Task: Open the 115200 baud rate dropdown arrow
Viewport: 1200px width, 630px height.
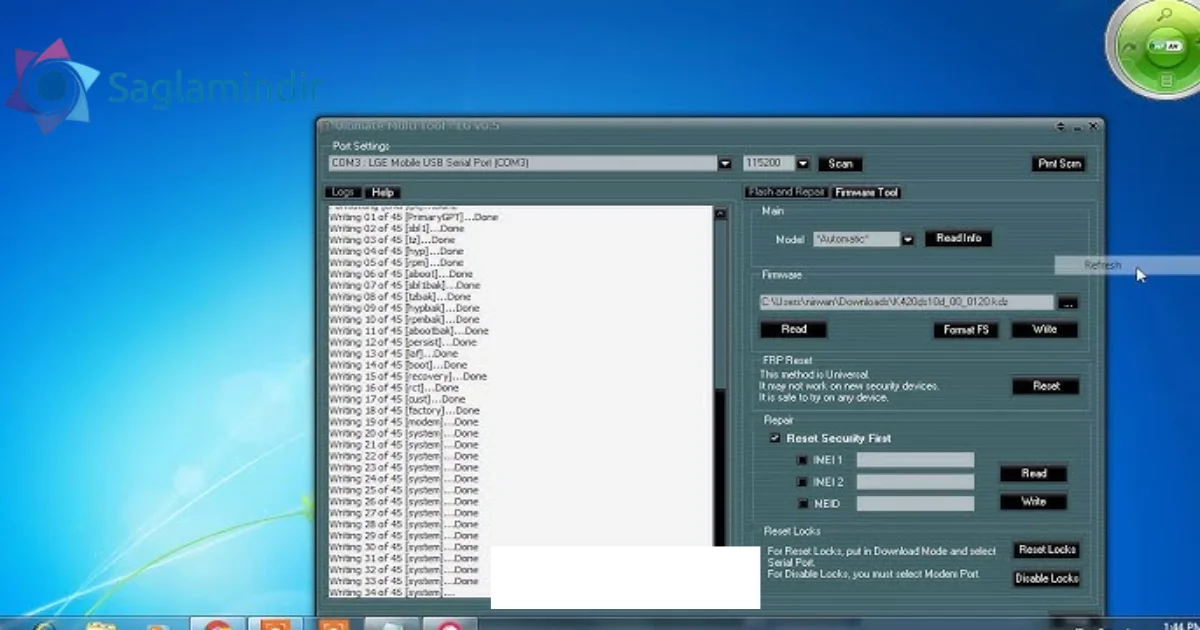Action: pos(804,163)
